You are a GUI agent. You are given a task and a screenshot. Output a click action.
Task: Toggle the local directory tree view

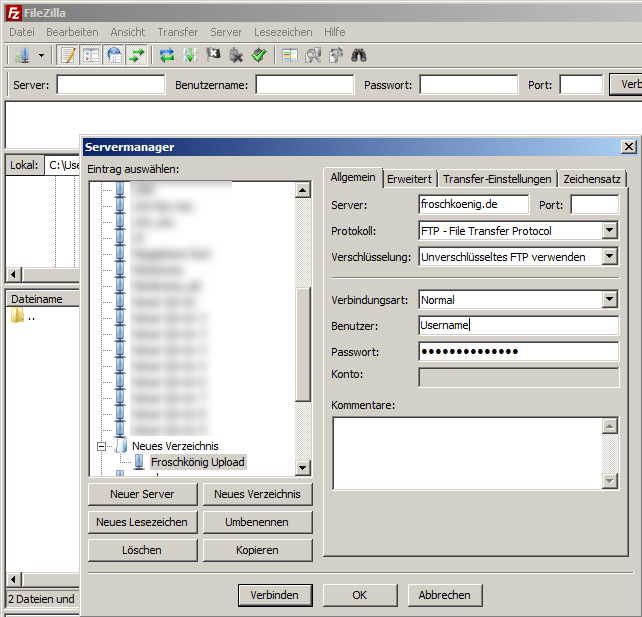[x=91, y=55]
